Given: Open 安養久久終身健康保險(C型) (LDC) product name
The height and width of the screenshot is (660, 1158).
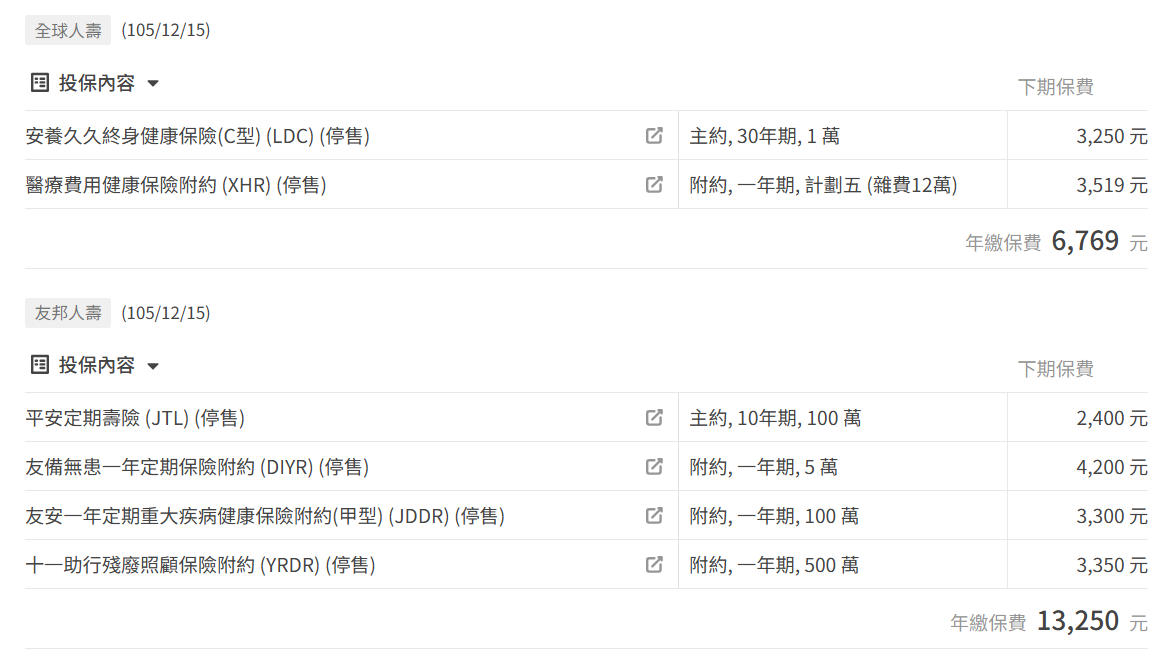Looking at the screenshot, I should [x=197, y=136].
